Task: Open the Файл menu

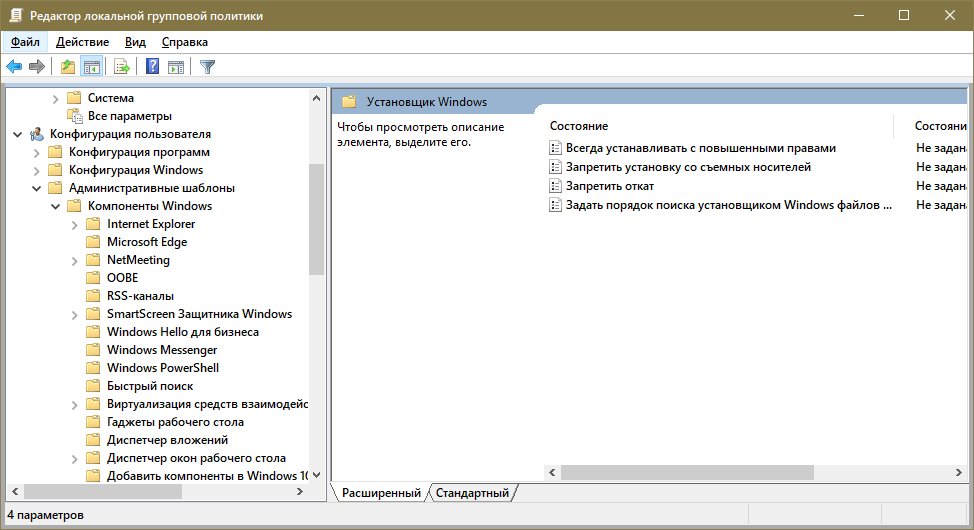Action: click(25, 42)
